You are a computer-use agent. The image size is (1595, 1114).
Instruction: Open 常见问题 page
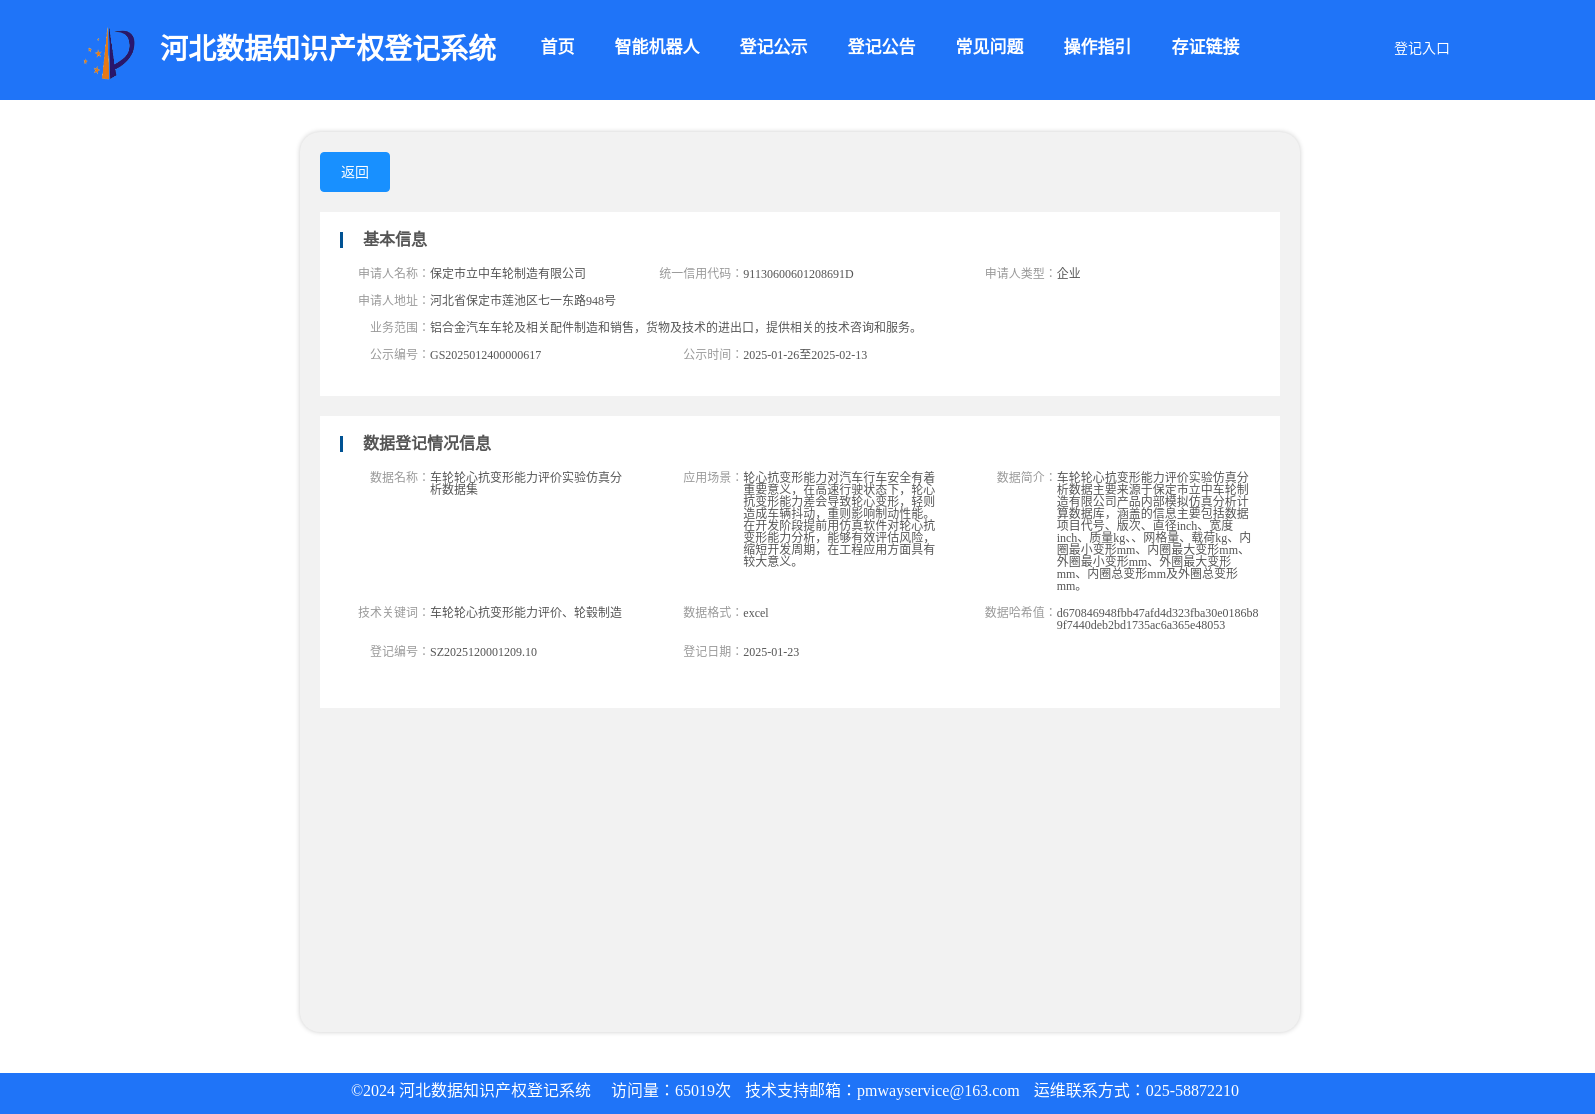[x=989, y=47]
